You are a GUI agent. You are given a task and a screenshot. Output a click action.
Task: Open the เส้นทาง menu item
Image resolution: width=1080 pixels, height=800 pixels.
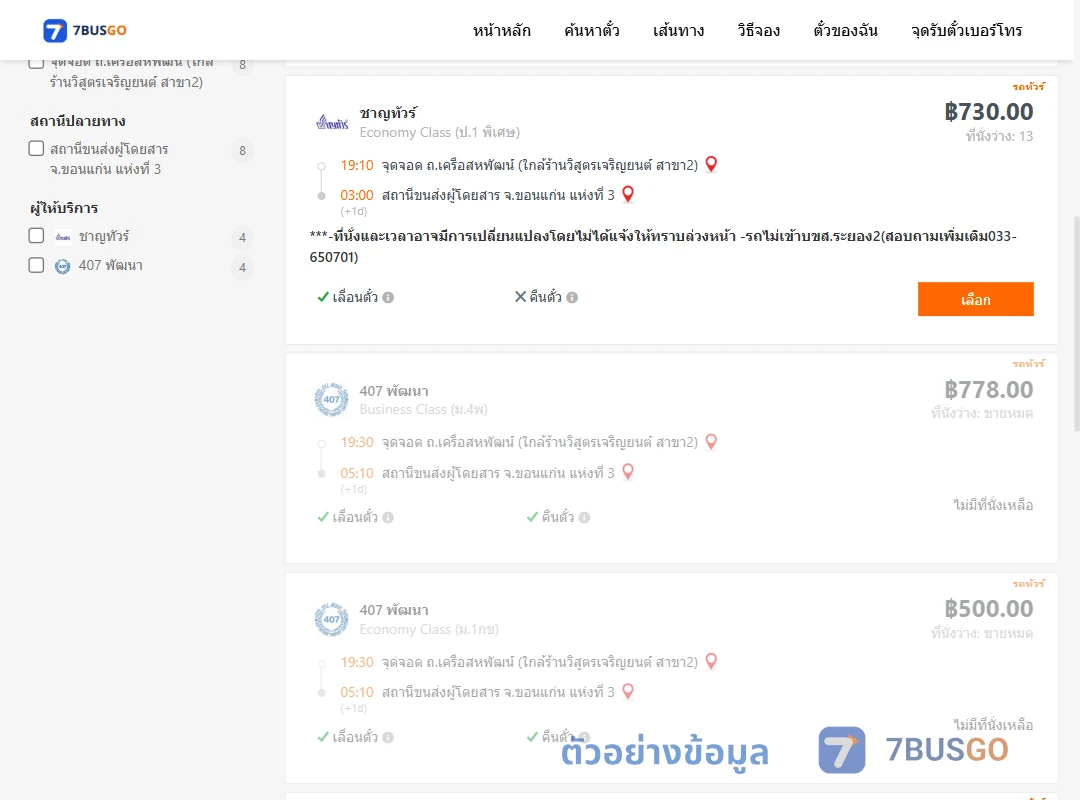pos(678,30)
